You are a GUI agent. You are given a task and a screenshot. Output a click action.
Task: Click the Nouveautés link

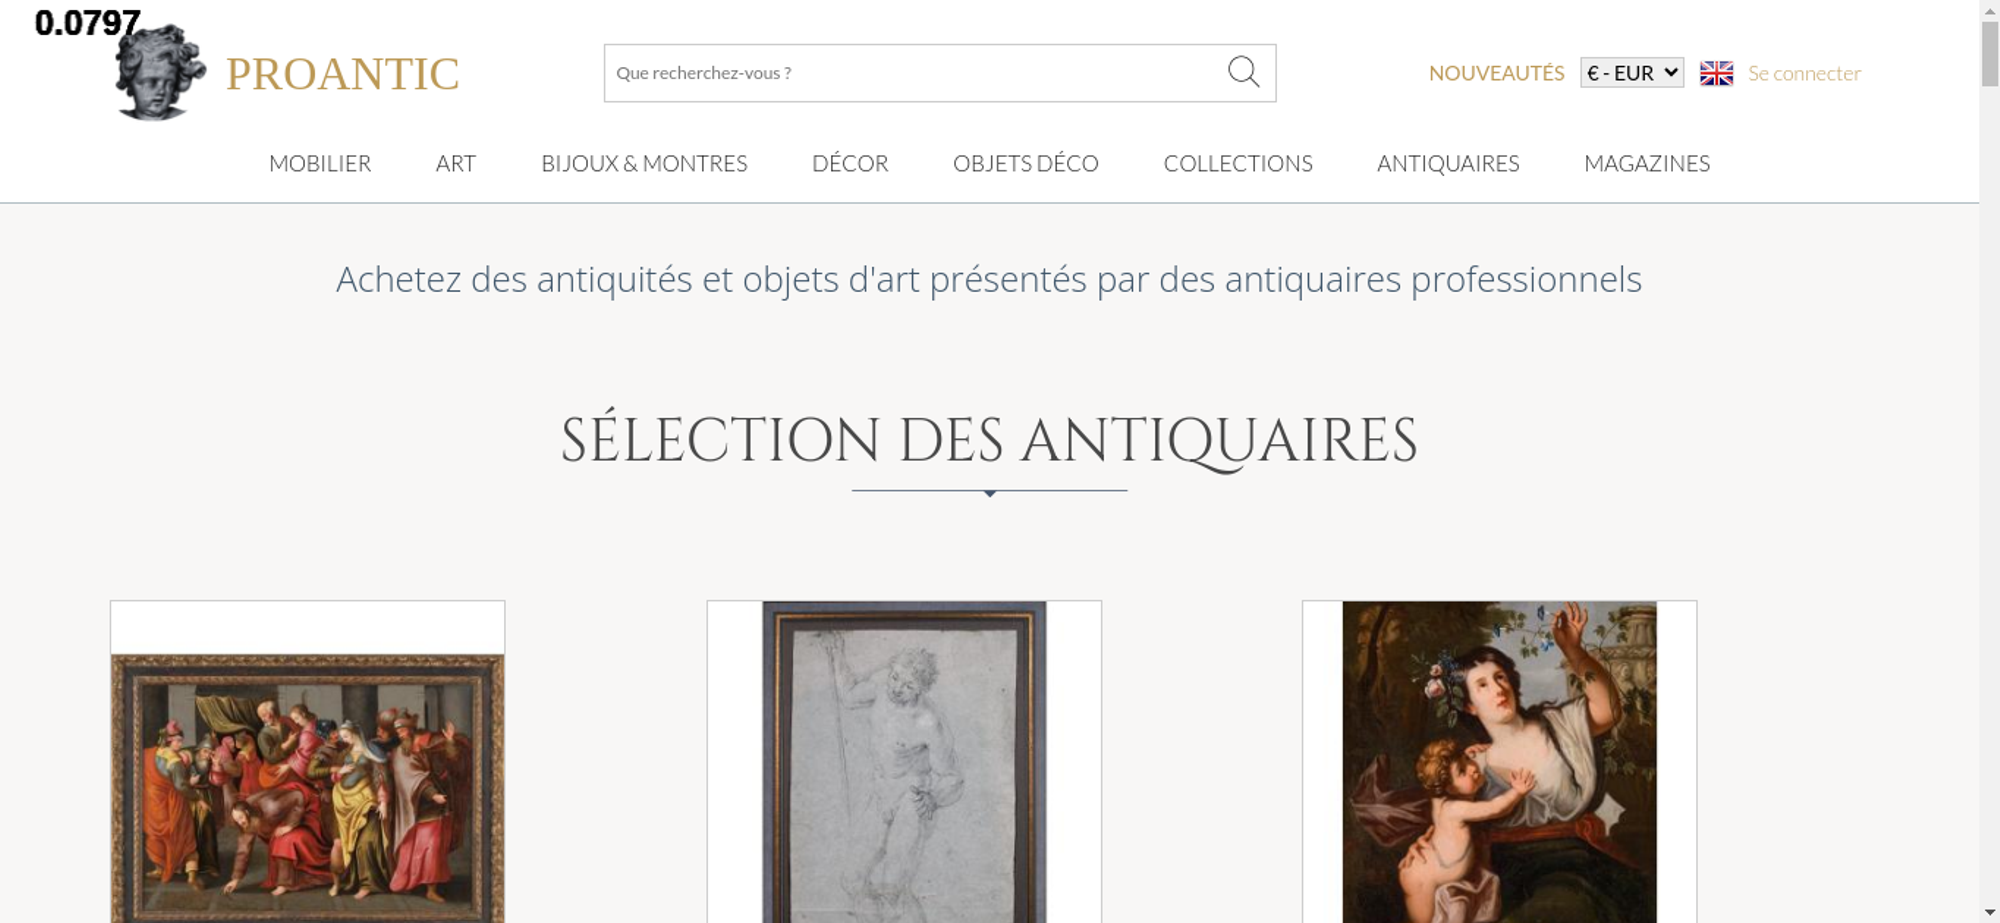(x=1496, y=73)
